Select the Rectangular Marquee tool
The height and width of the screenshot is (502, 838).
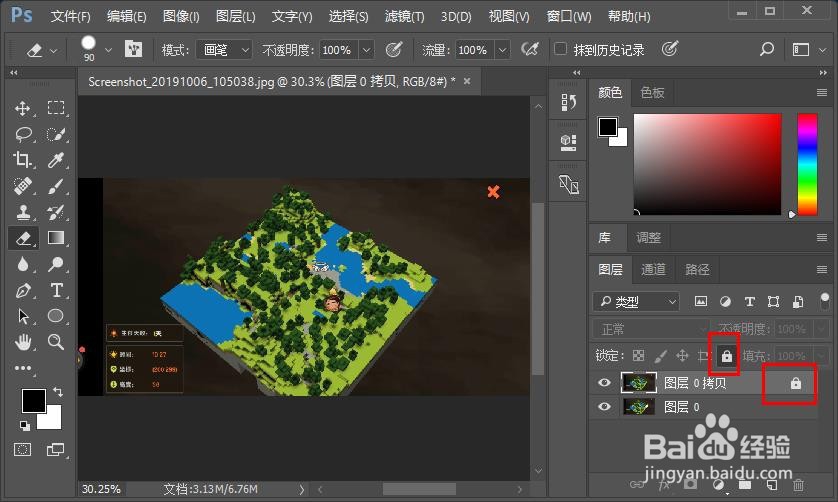click(56, 109)
